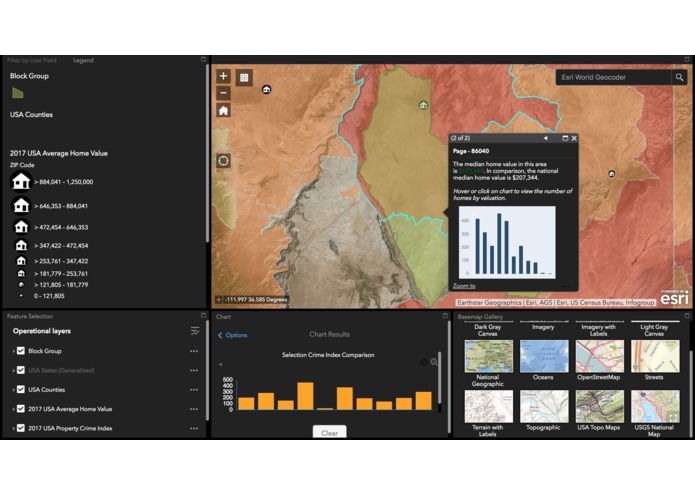
Task: Expand 2017 USA Average Home Value row
Action: pos(14,409)
